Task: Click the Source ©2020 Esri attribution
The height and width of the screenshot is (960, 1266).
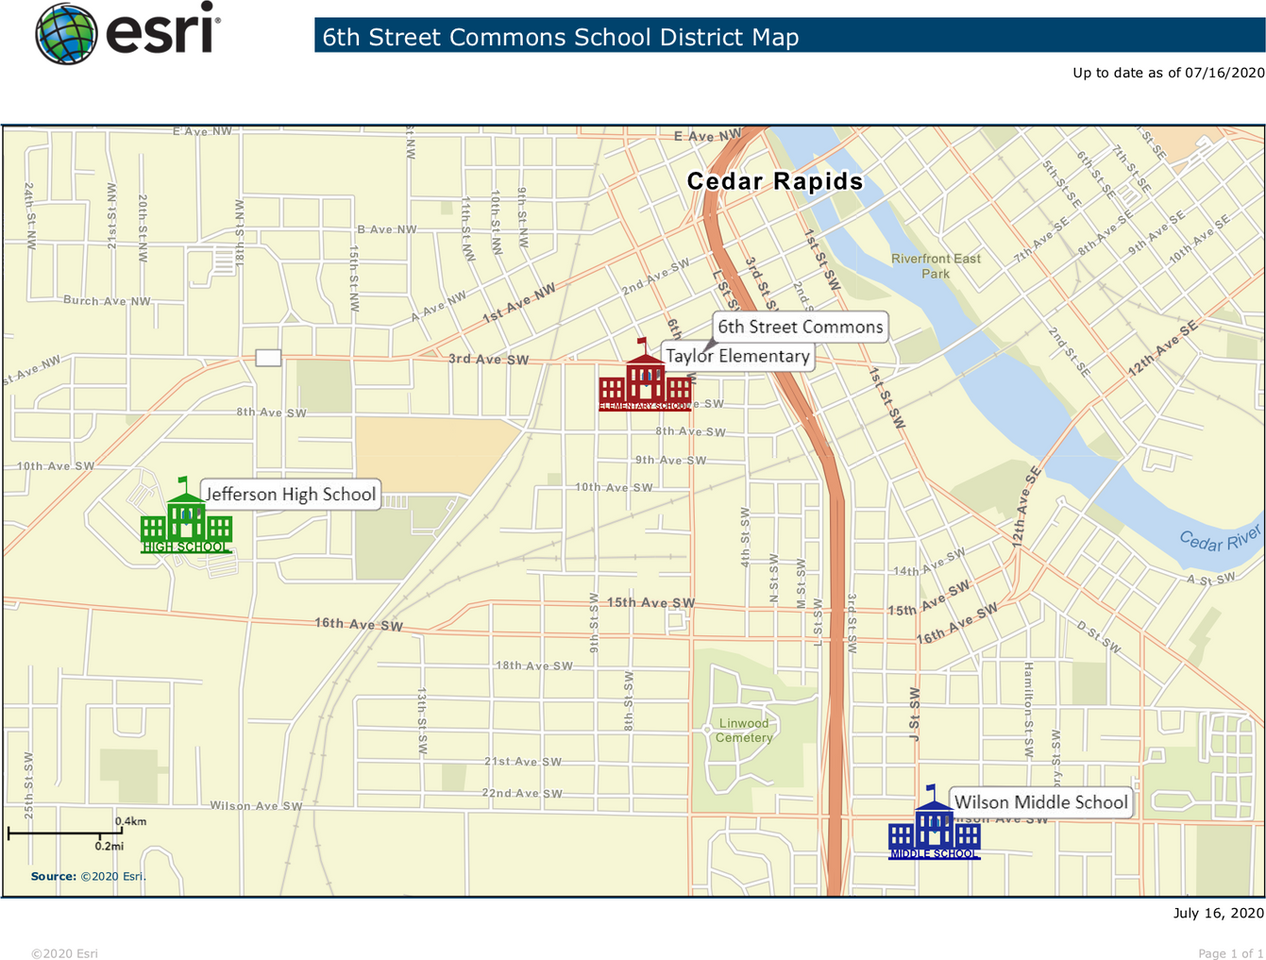Action: tap(88, 876)
